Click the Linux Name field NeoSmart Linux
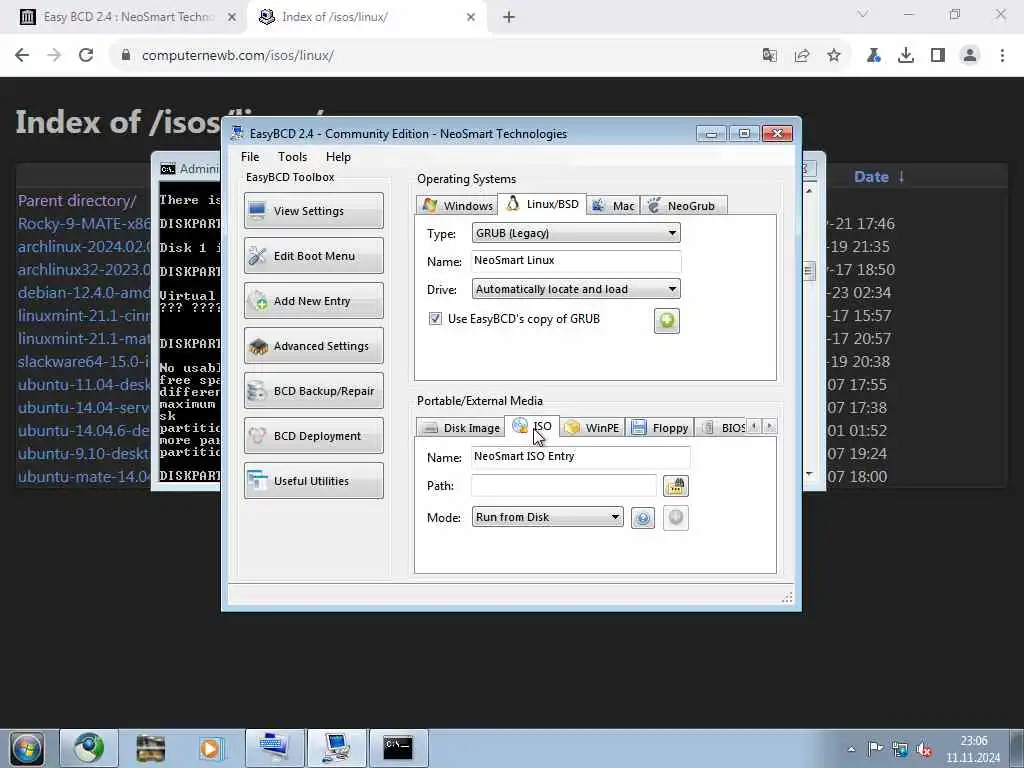This screenshot has width=1024, height=768. (576, 261)
